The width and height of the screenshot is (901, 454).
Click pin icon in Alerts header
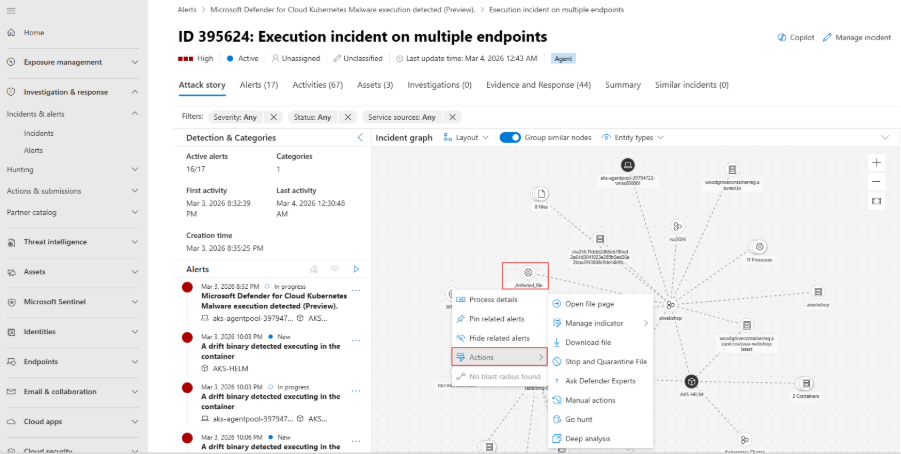point(313,269)
